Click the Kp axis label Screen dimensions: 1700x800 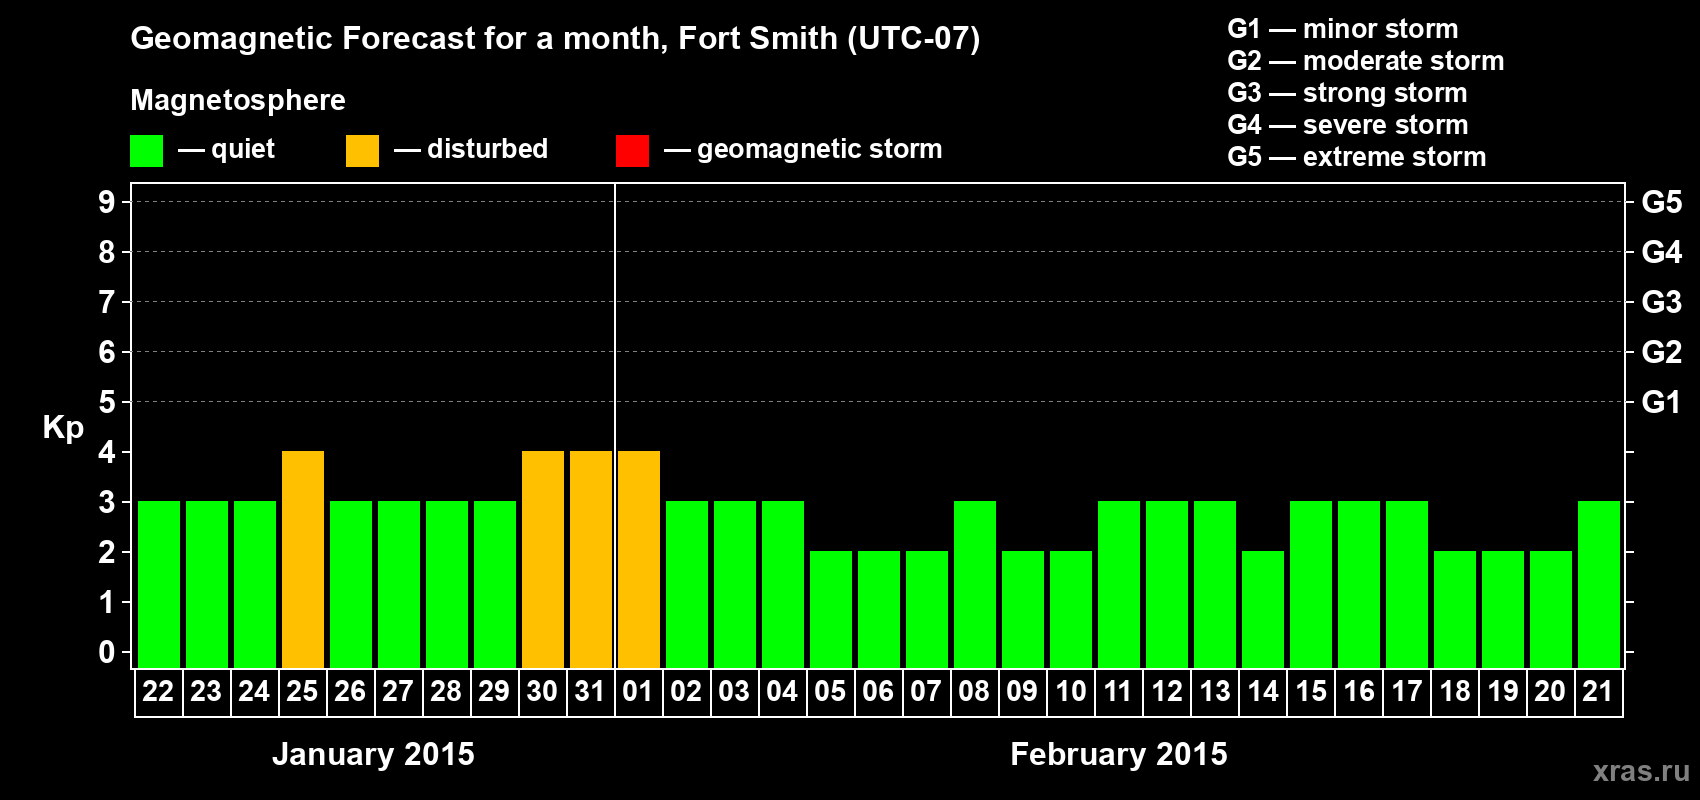pyautogui.click(x=63, y=428)
